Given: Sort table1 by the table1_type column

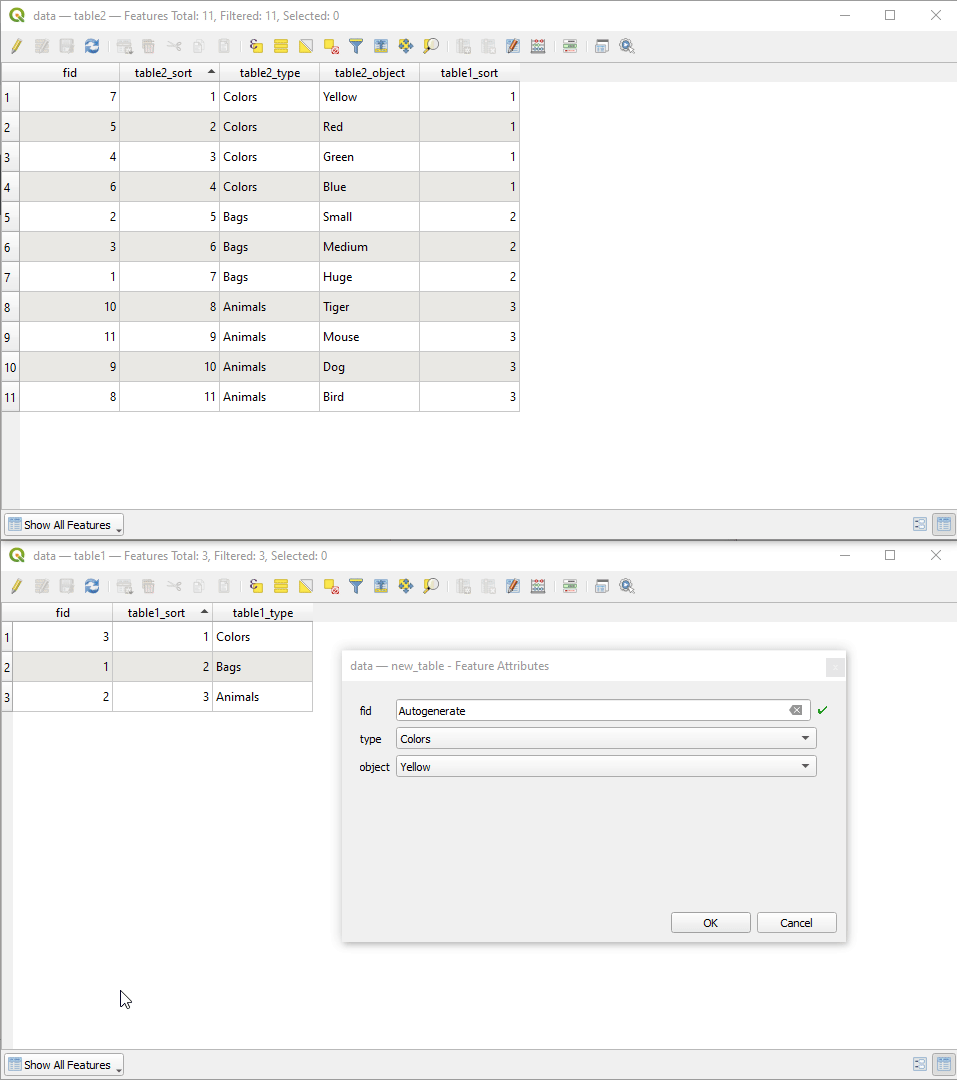Looking at the screenshot, I should (x=262, y=612).
